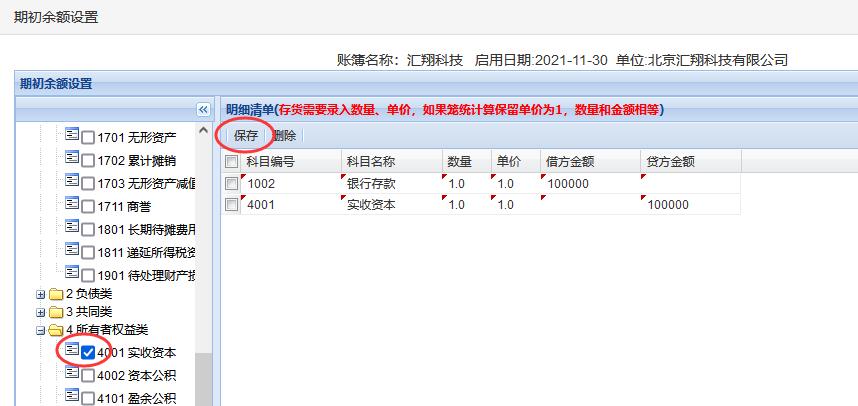Check the 1002 银行存款 row checkbox

[x=232, y=183]
